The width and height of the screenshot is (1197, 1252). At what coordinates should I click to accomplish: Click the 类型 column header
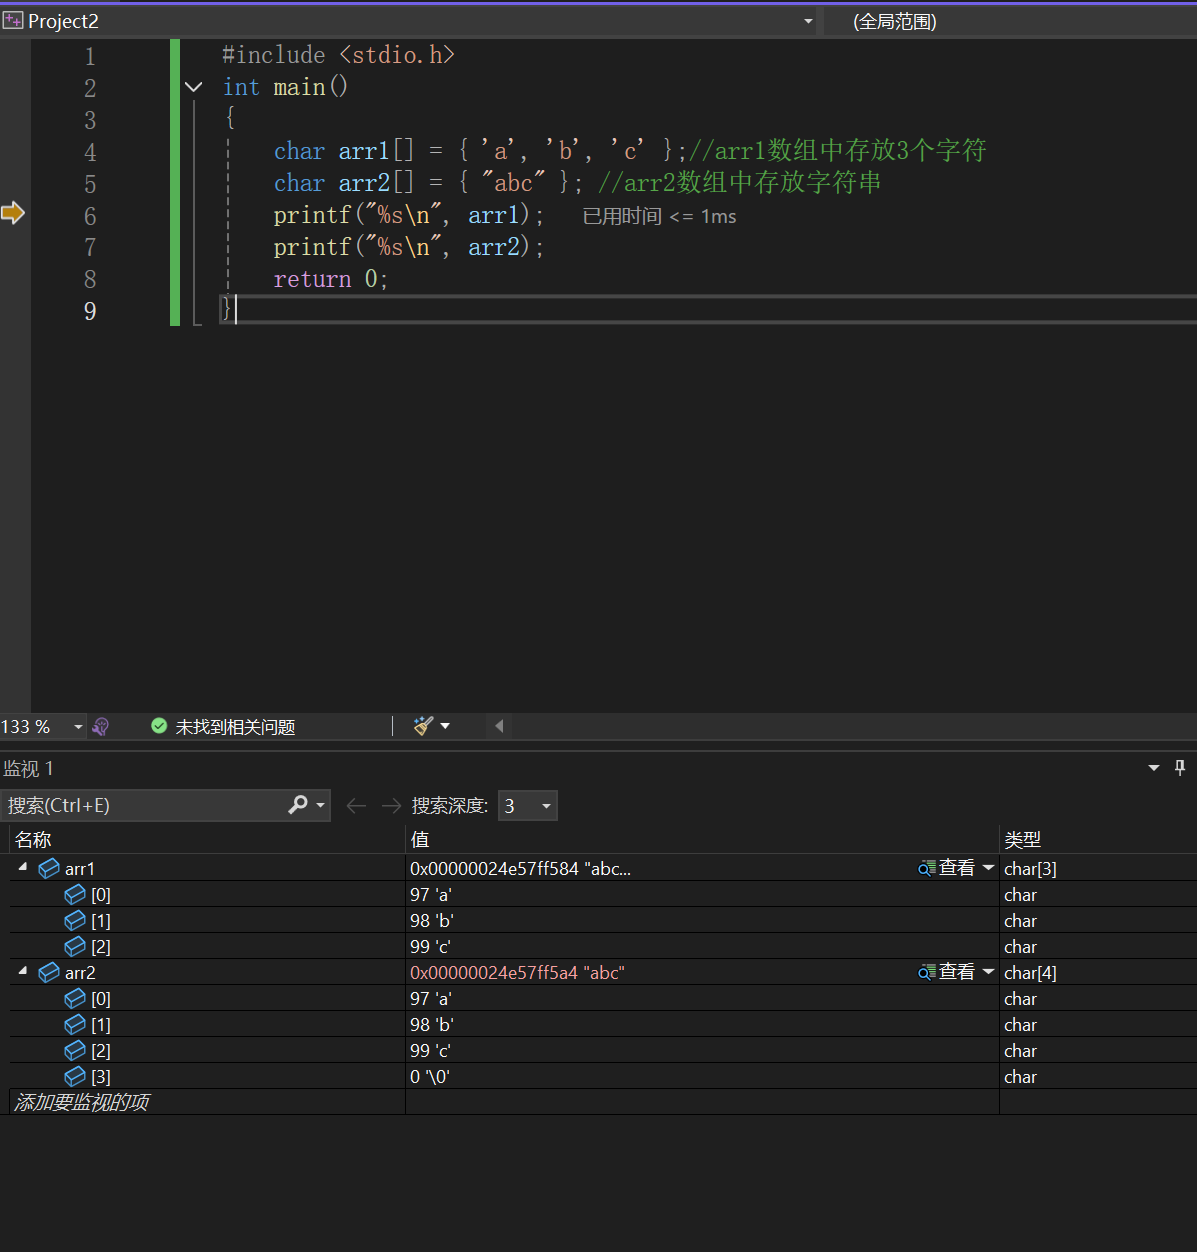[x=1098, y=839]
